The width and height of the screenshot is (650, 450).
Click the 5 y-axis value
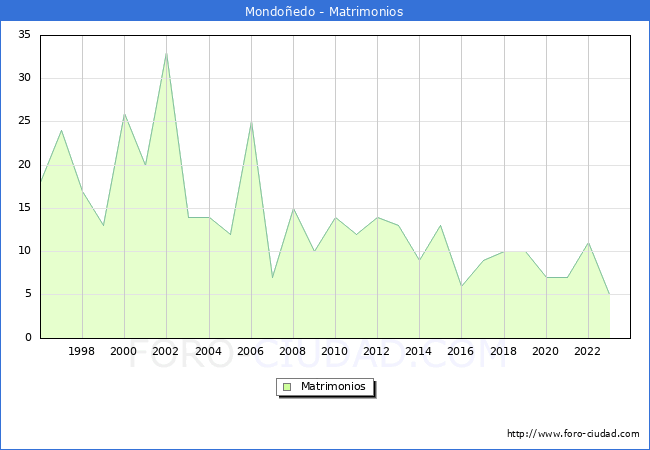pyautogui.click(x=28, y=294)
